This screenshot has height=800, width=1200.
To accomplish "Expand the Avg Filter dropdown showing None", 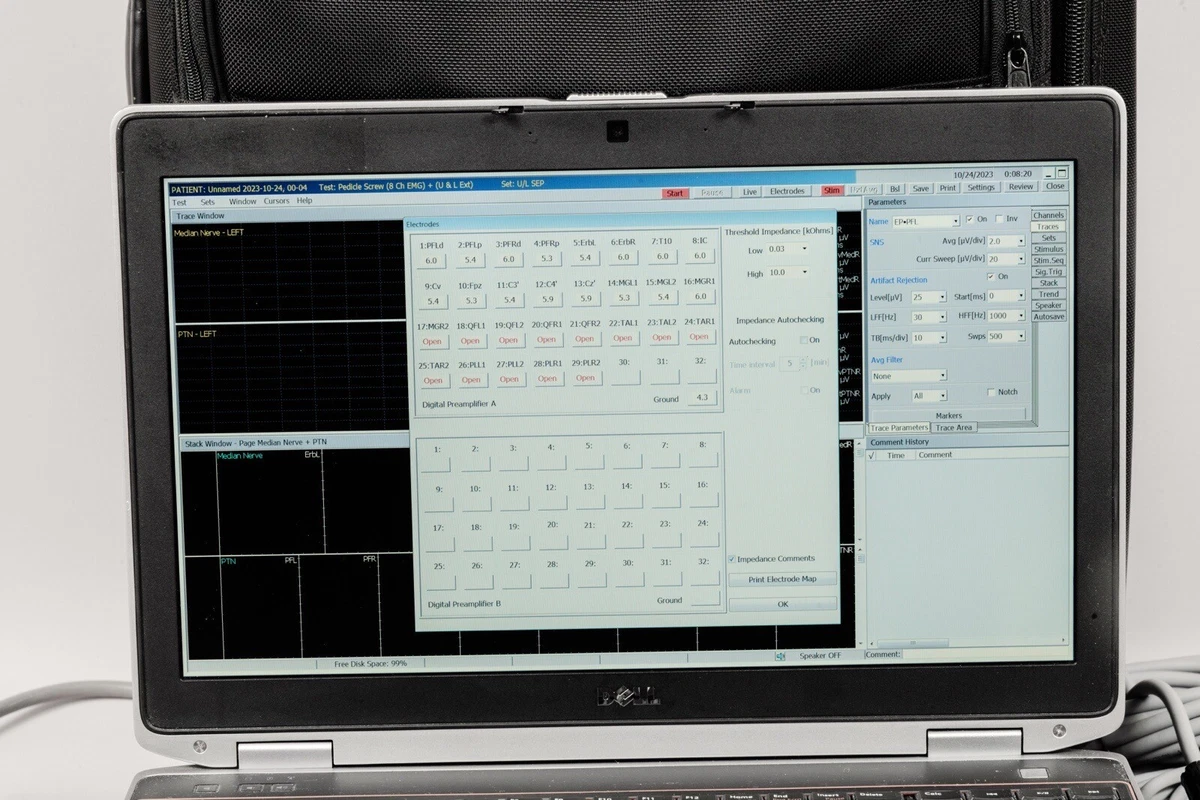I will [x=908, y=376].
